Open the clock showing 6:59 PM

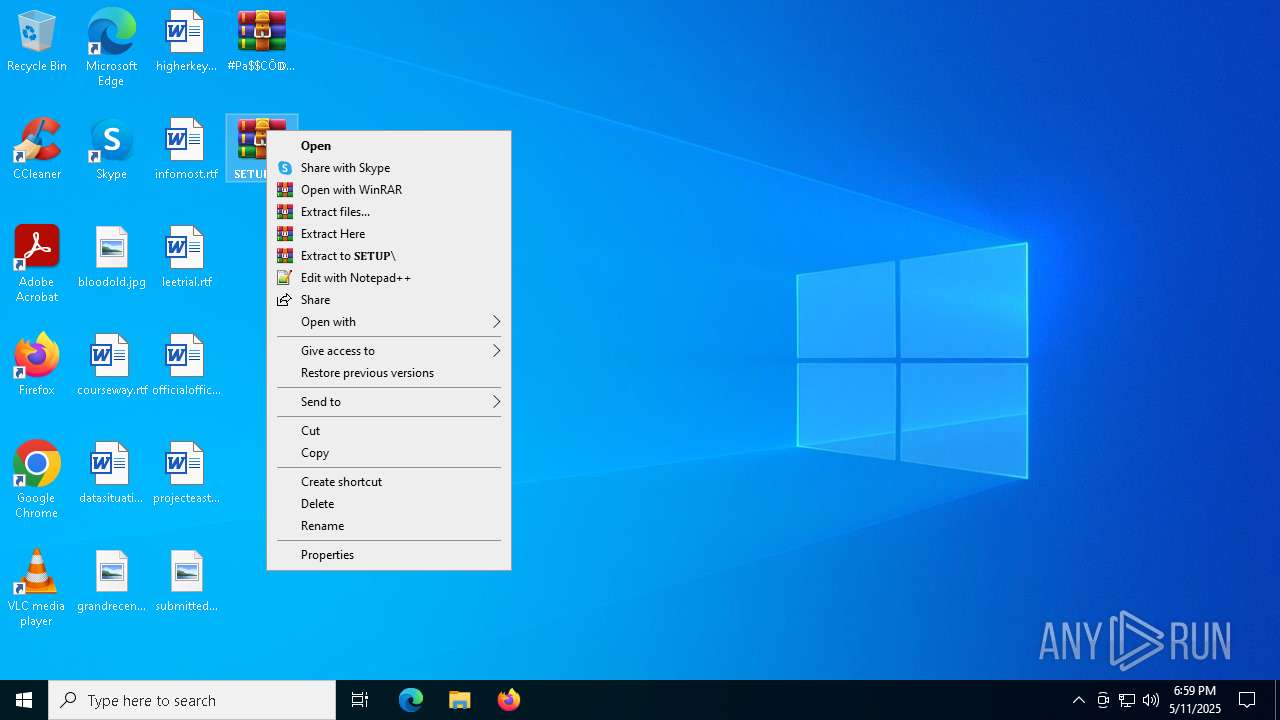click(1195, 700)
